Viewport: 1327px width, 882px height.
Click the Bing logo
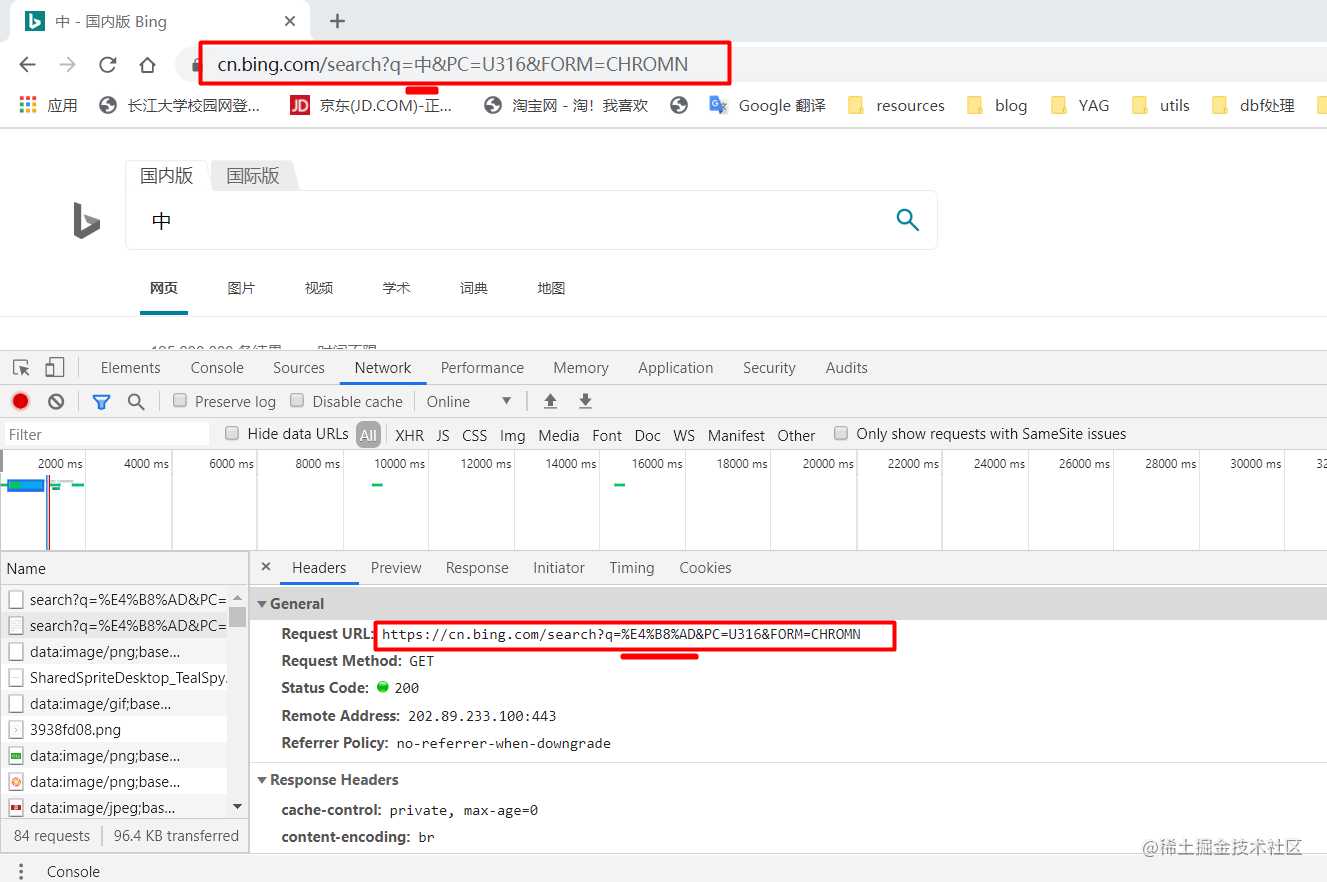tap(86, 220)
